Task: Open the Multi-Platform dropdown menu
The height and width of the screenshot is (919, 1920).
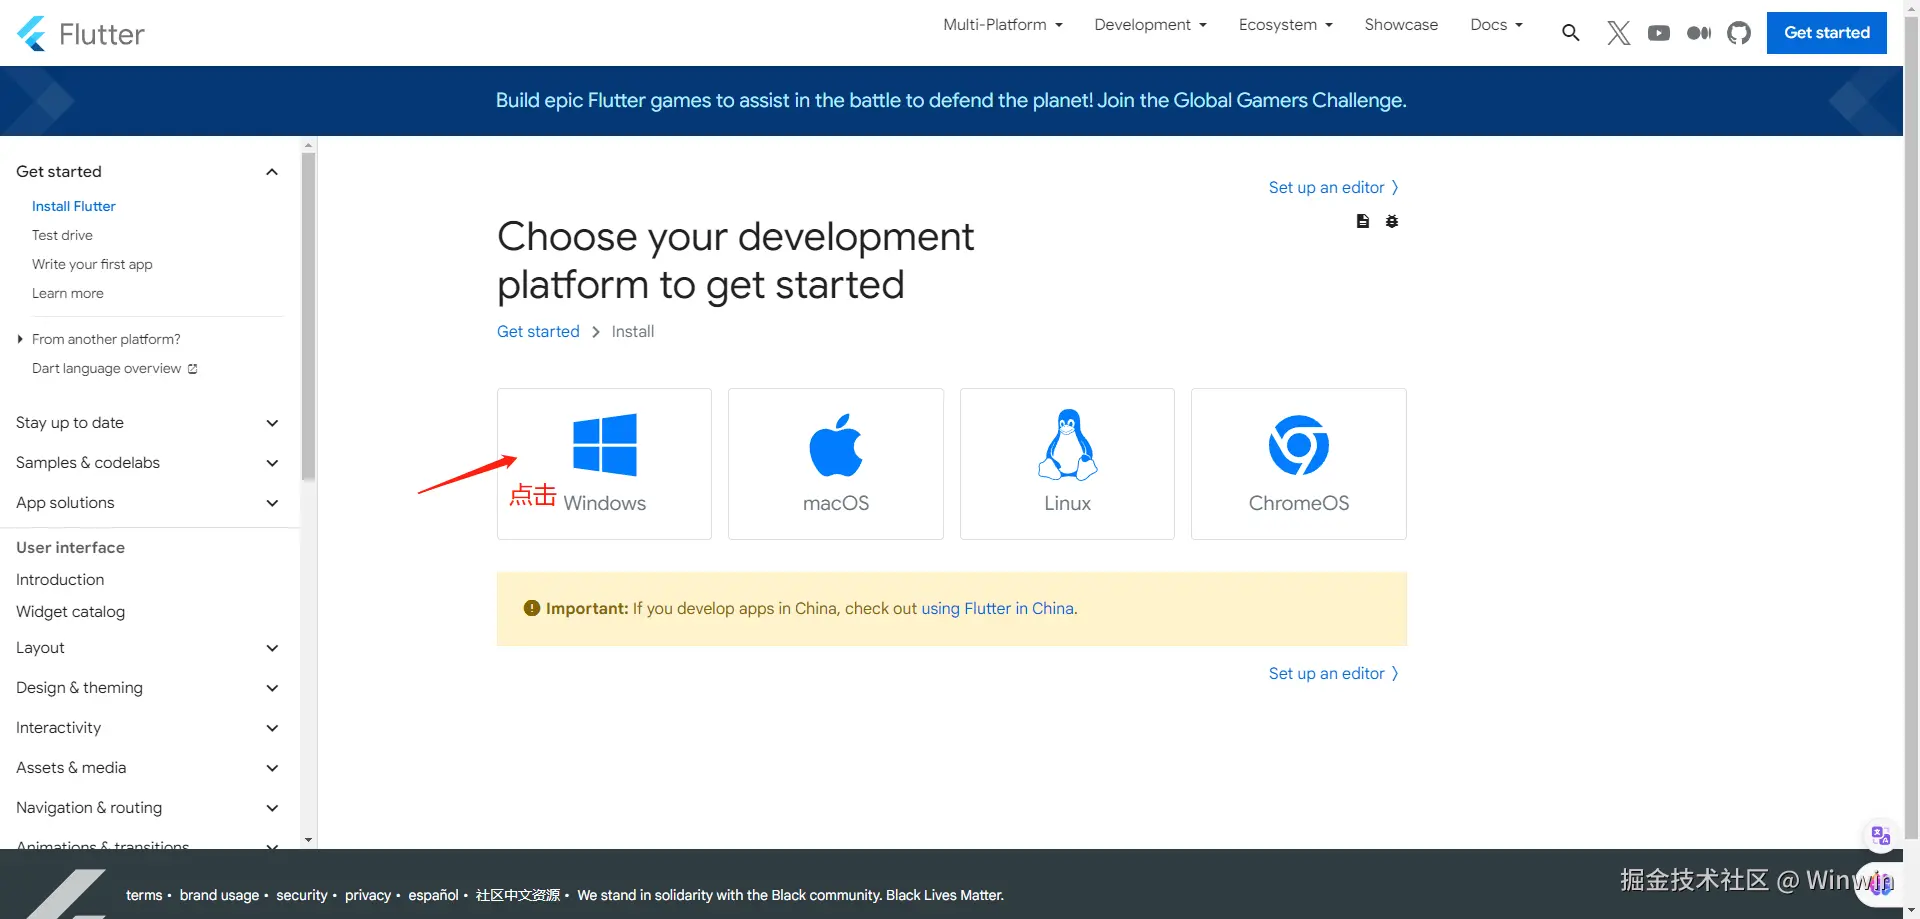Action: pyautogui.click(x=1003, y=25)
